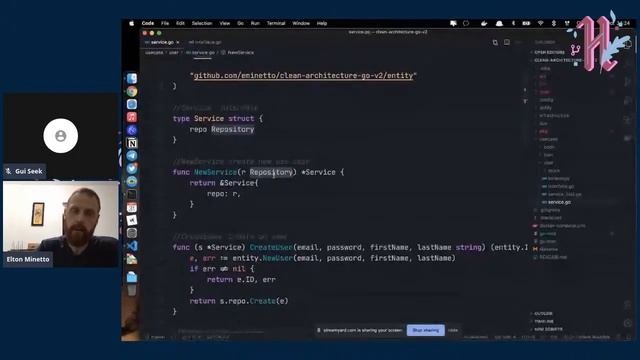Screen dimensions: 640x360
Task: Open the Go menu
Action: click(x=240, y=23)
